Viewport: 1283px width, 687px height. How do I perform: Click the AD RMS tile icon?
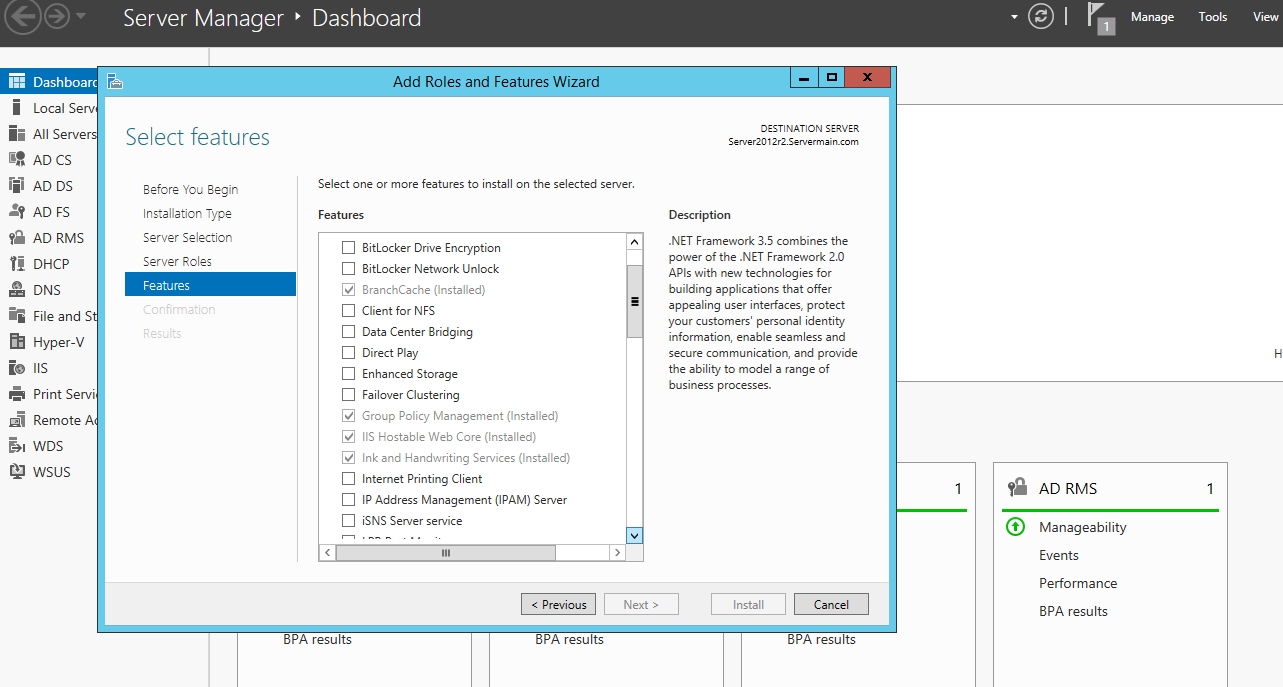pos(1018,488)
